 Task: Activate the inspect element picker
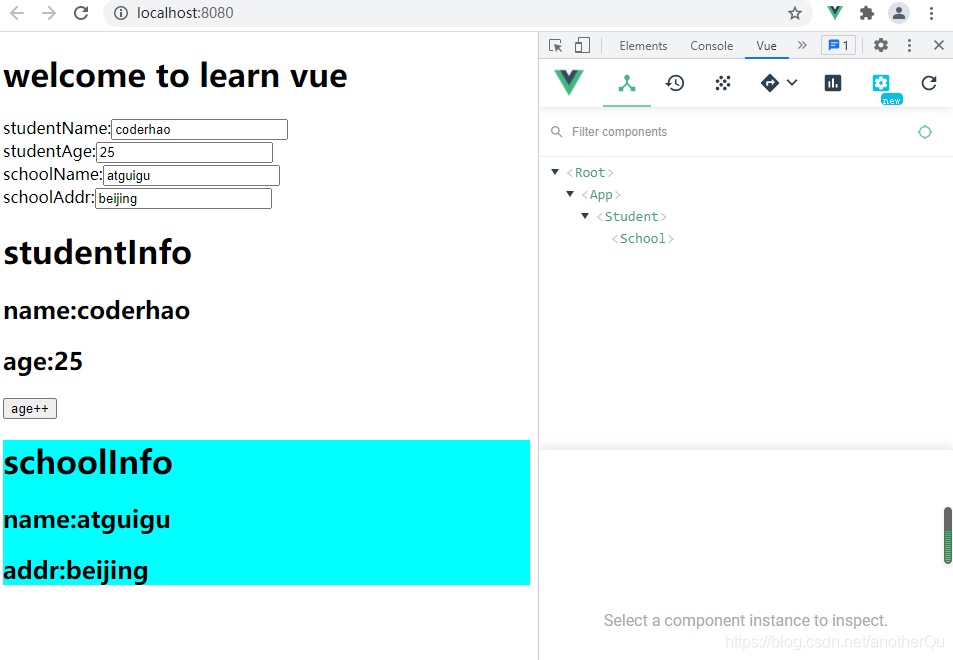[x=556, y=46]
